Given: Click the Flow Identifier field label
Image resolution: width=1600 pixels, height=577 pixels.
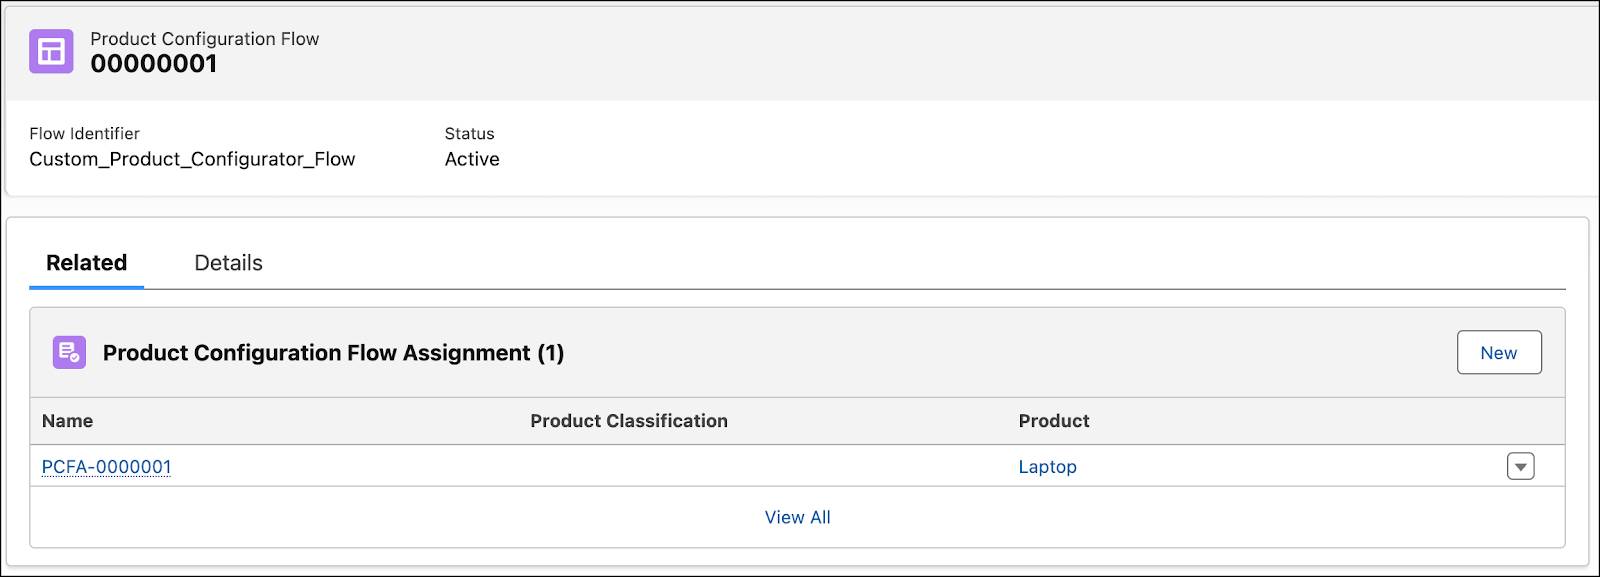Looking at the screenshot, I should click(84, 133).
